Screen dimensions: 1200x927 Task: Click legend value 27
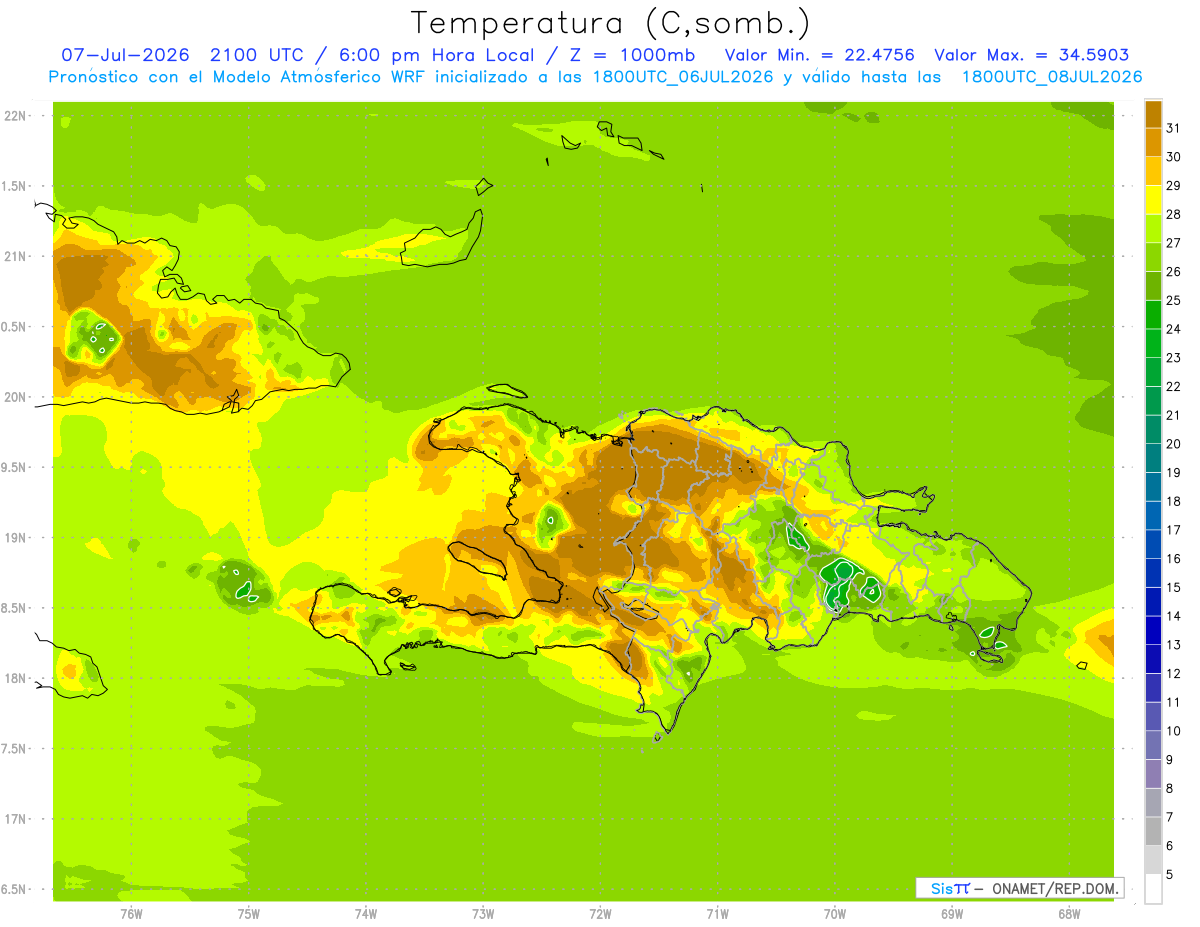[x=1173, y=243]
